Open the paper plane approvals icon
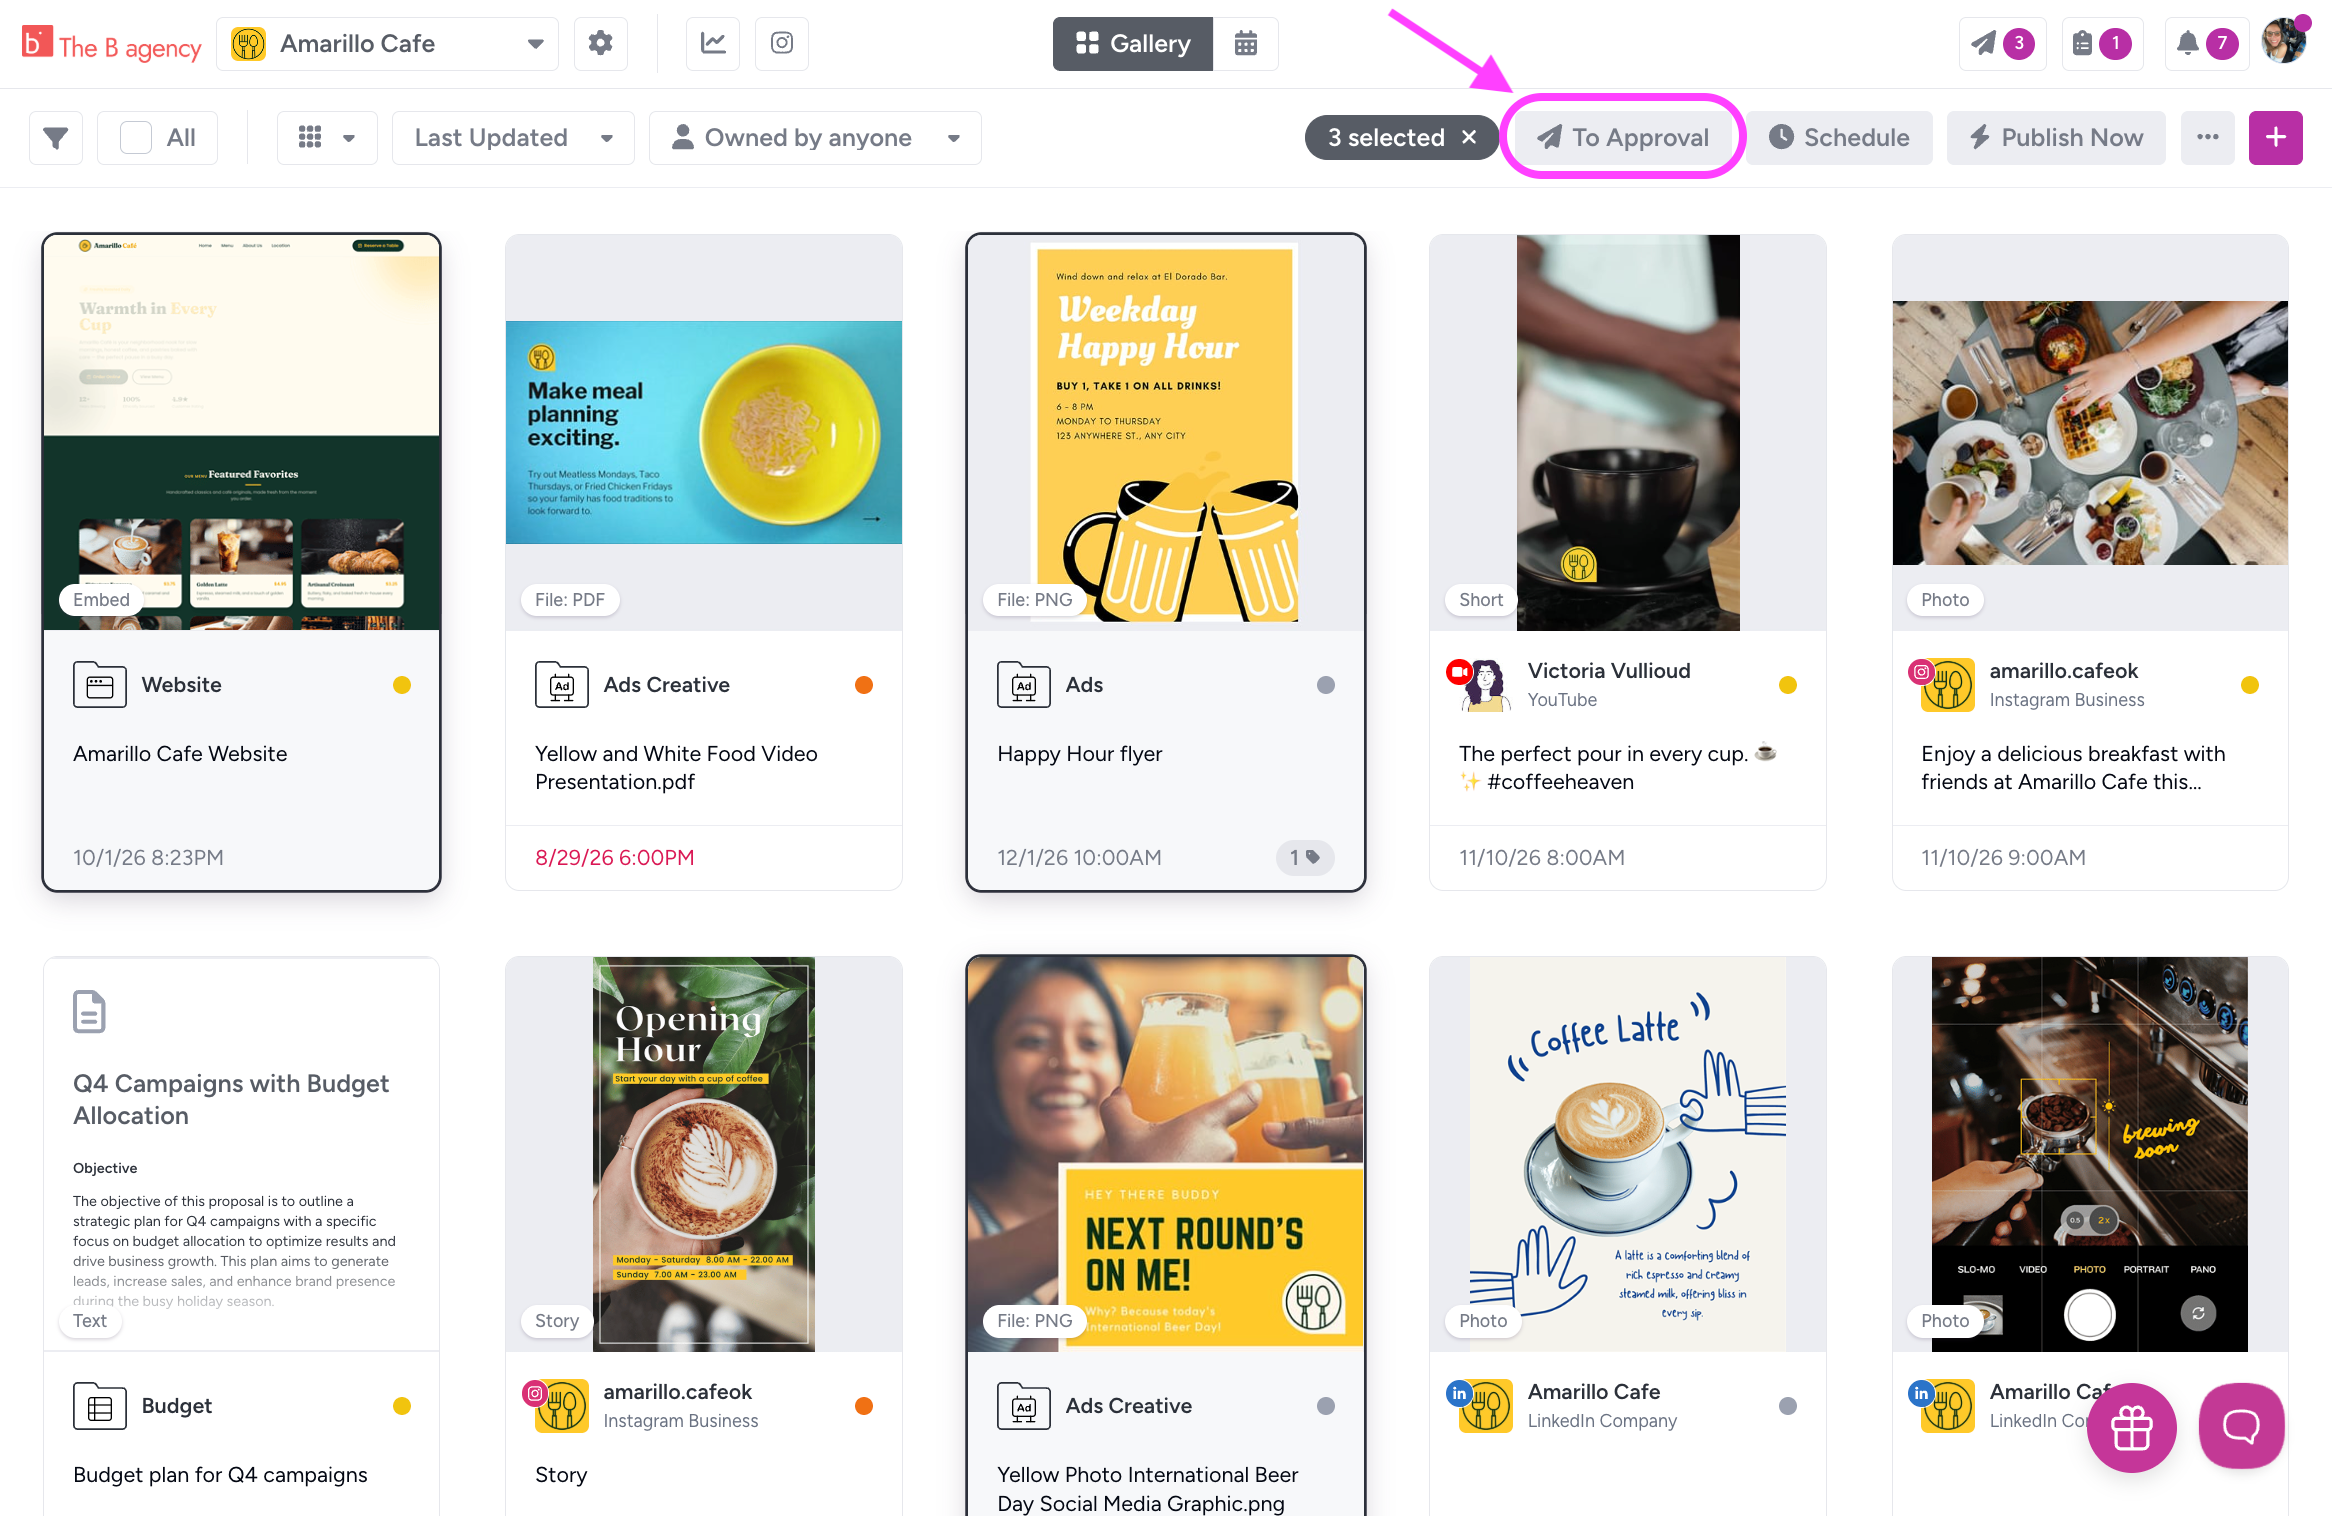The height and width of the screenshot is (1516, 2332). point(2002,43)
